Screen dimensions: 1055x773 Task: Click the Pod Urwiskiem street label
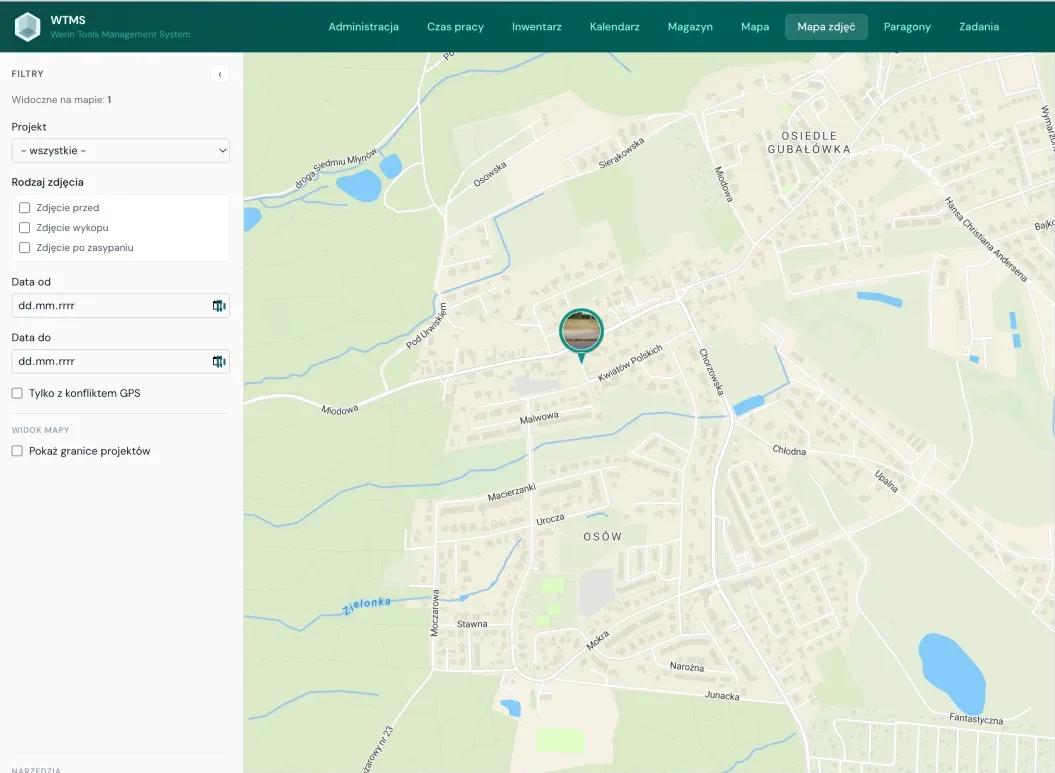pyautogui.click(x=426, y=326)
